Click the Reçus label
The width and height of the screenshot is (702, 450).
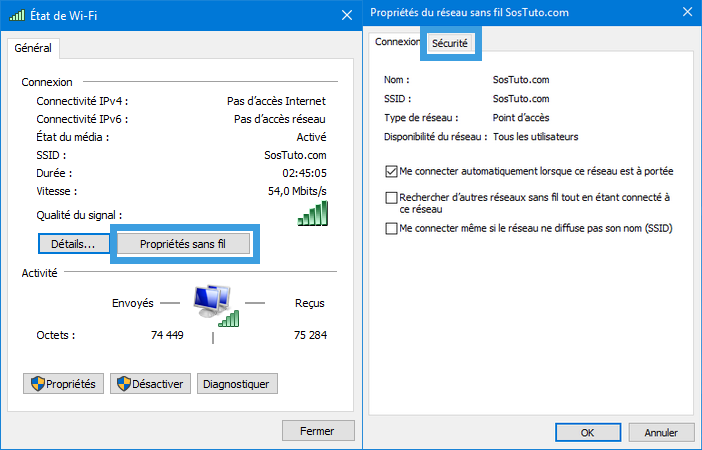tap(309, 303)
